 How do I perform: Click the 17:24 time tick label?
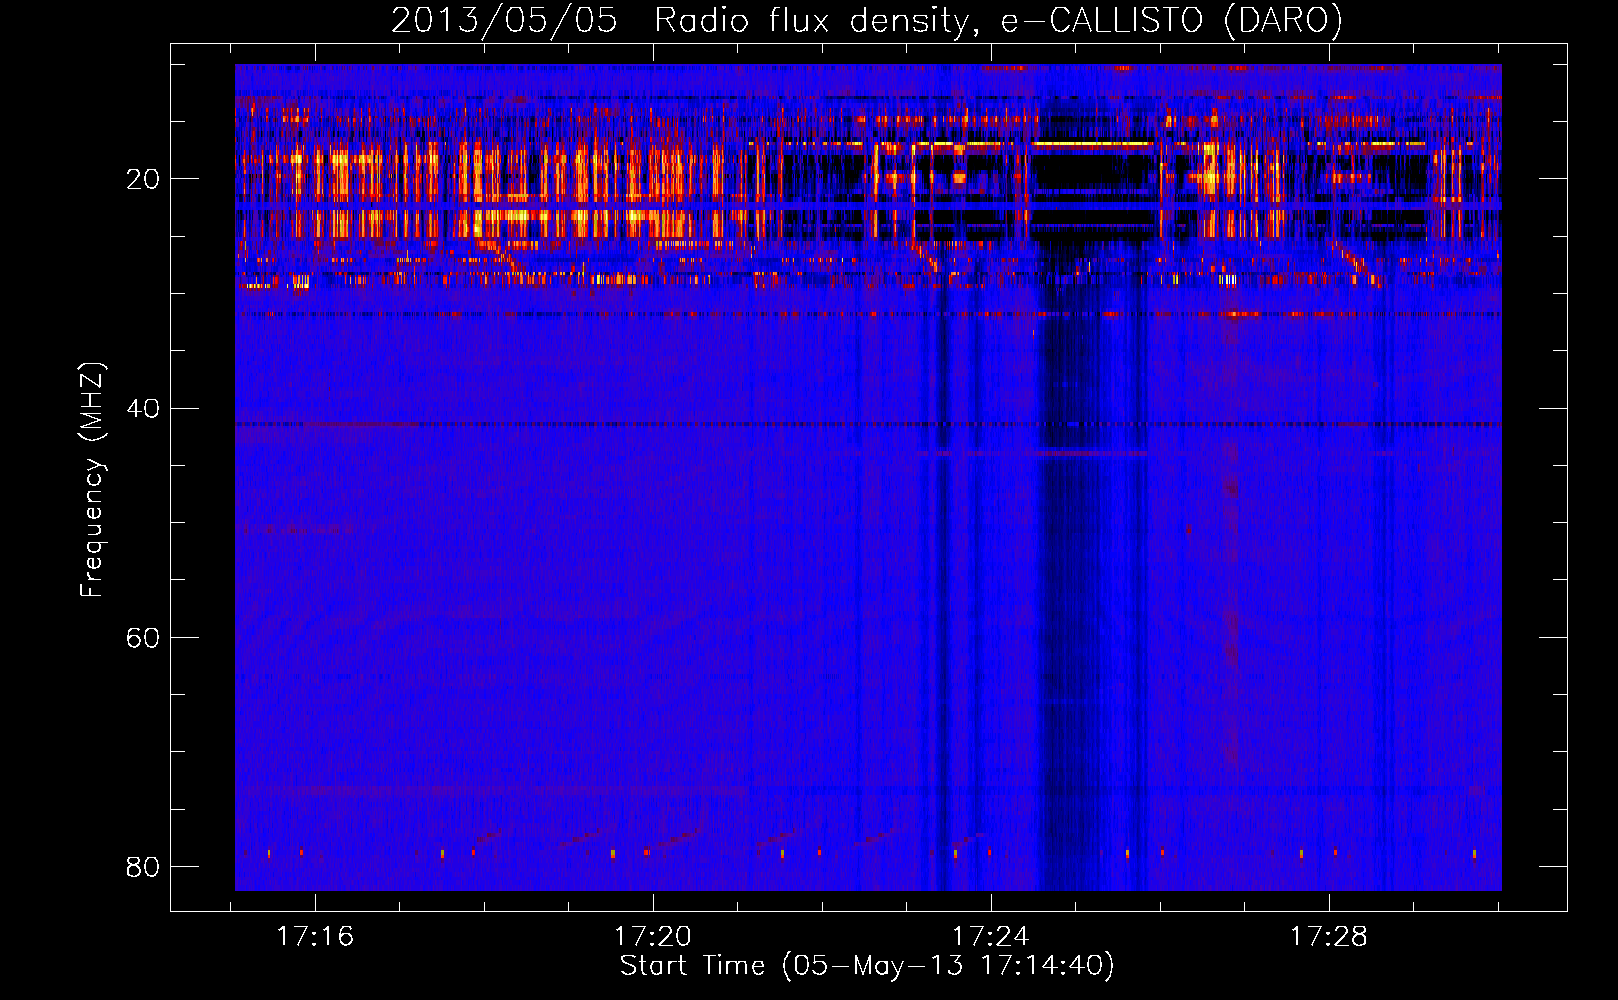click(x=990, y=937)
